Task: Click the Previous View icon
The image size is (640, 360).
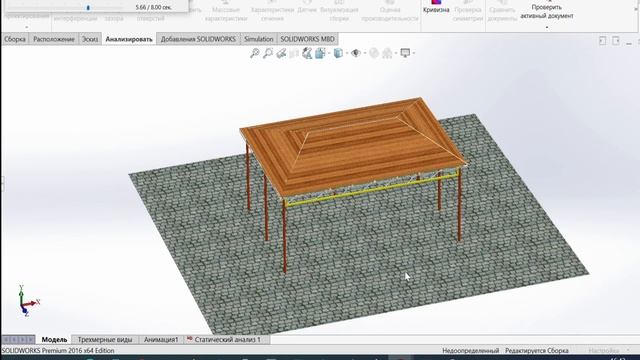Action: (281, 53)
